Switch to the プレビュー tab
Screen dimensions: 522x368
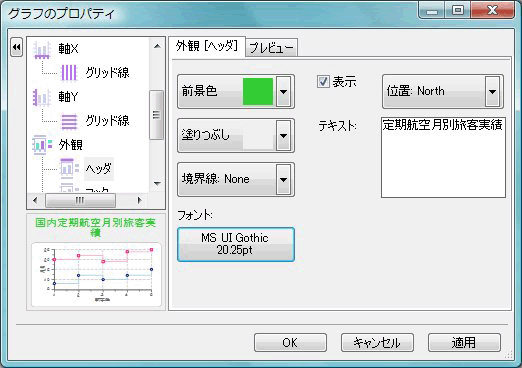(x=271, y=47)
